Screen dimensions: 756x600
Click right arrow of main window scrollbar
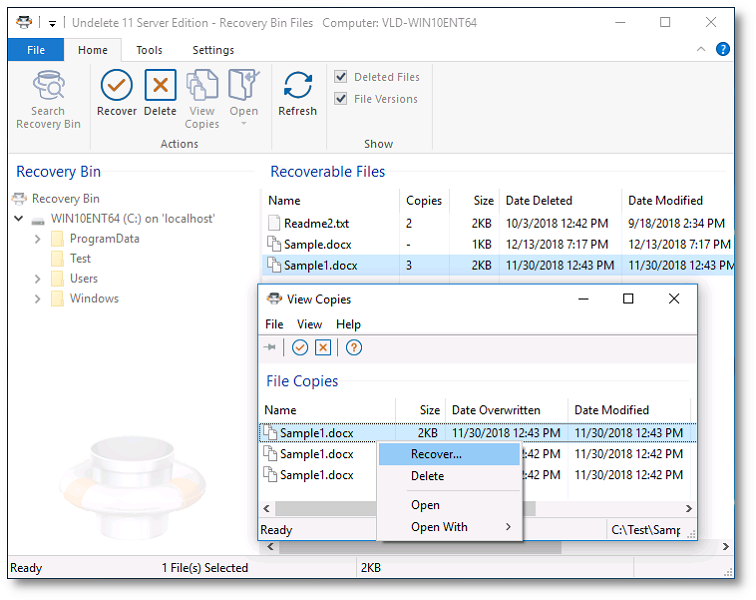(x=726, y=546)
